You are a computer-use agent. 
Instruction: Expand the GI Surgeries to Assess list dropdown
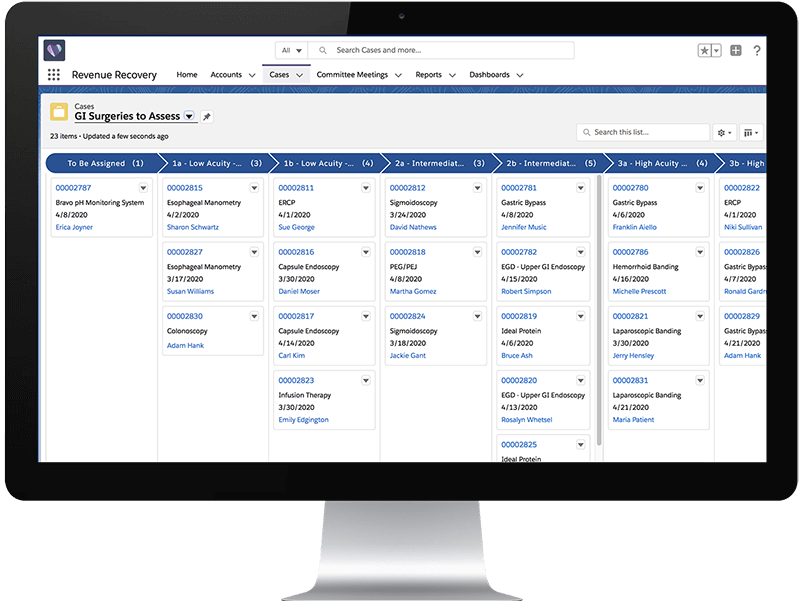pyautogui.click(x=189, y=117)
